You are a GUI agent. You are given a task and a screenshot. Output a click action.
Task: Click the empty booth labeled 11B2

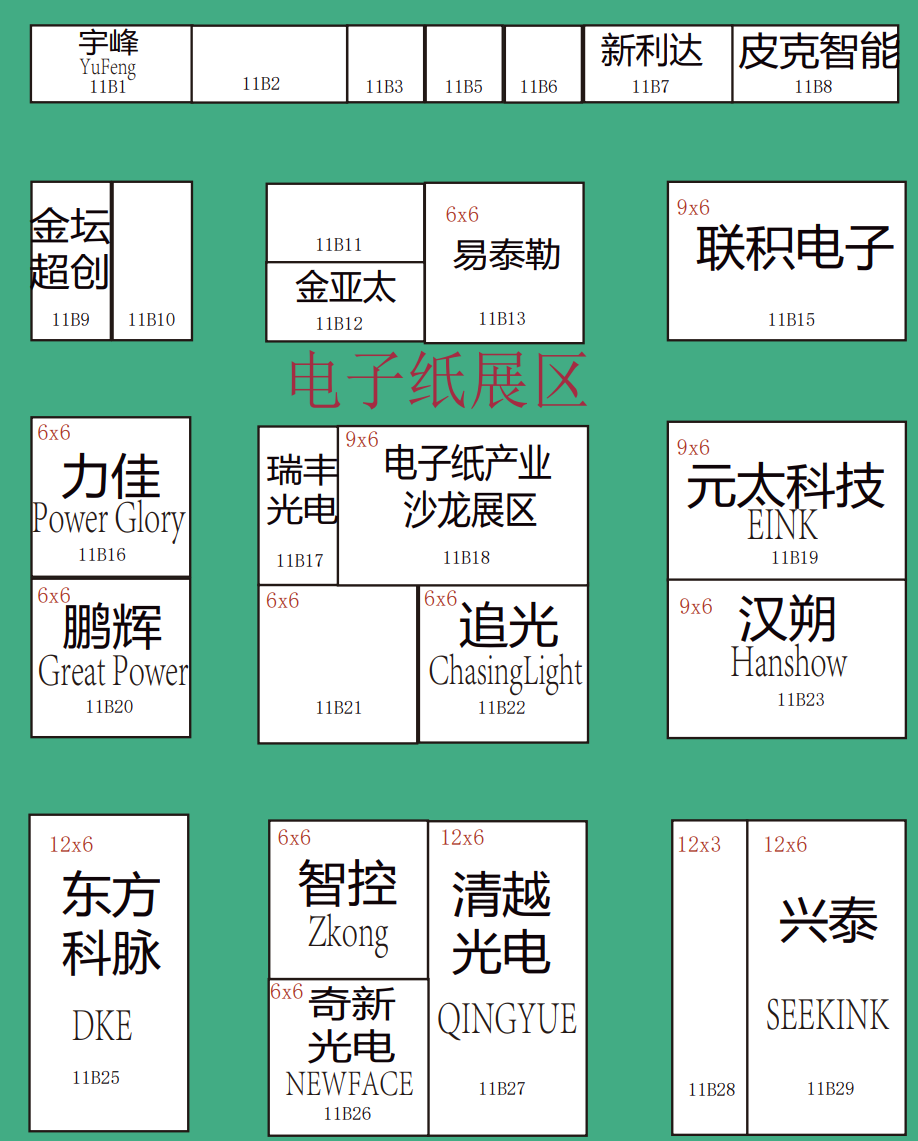269,64
